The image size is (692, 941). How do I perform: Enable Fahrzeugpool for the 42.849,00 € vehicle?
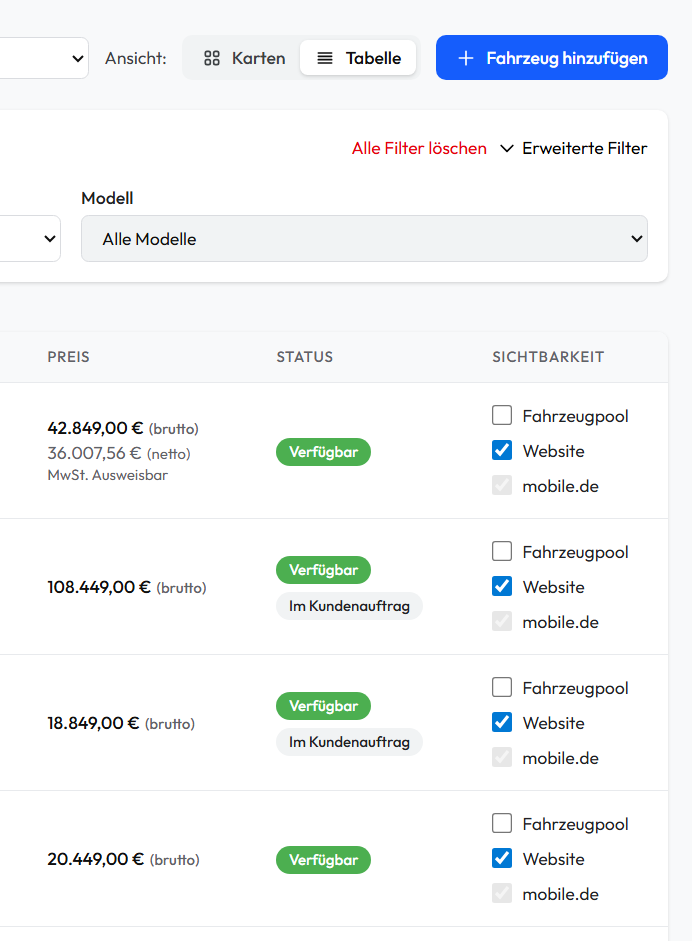pyautogui.click(x=502, y=415)
